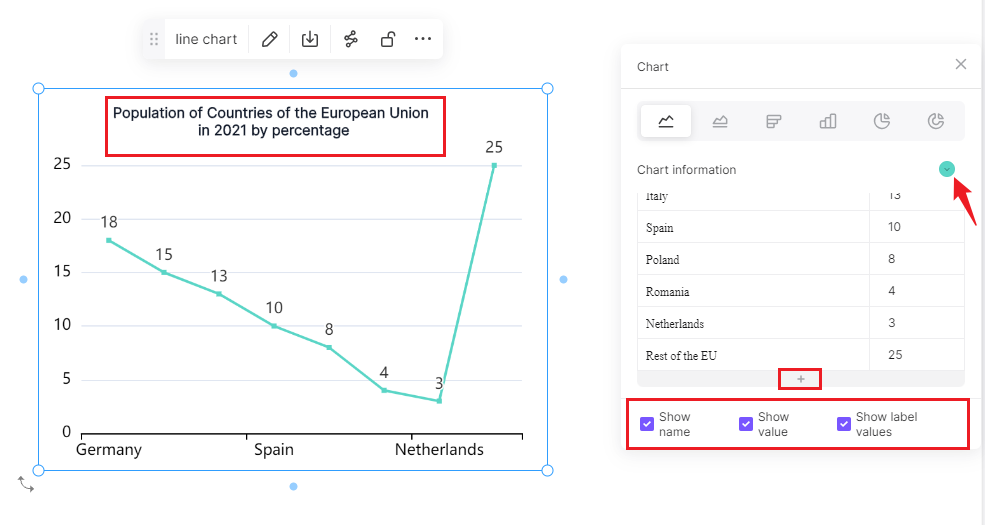Toggle the lock icon in toolbar

point(388,39)
